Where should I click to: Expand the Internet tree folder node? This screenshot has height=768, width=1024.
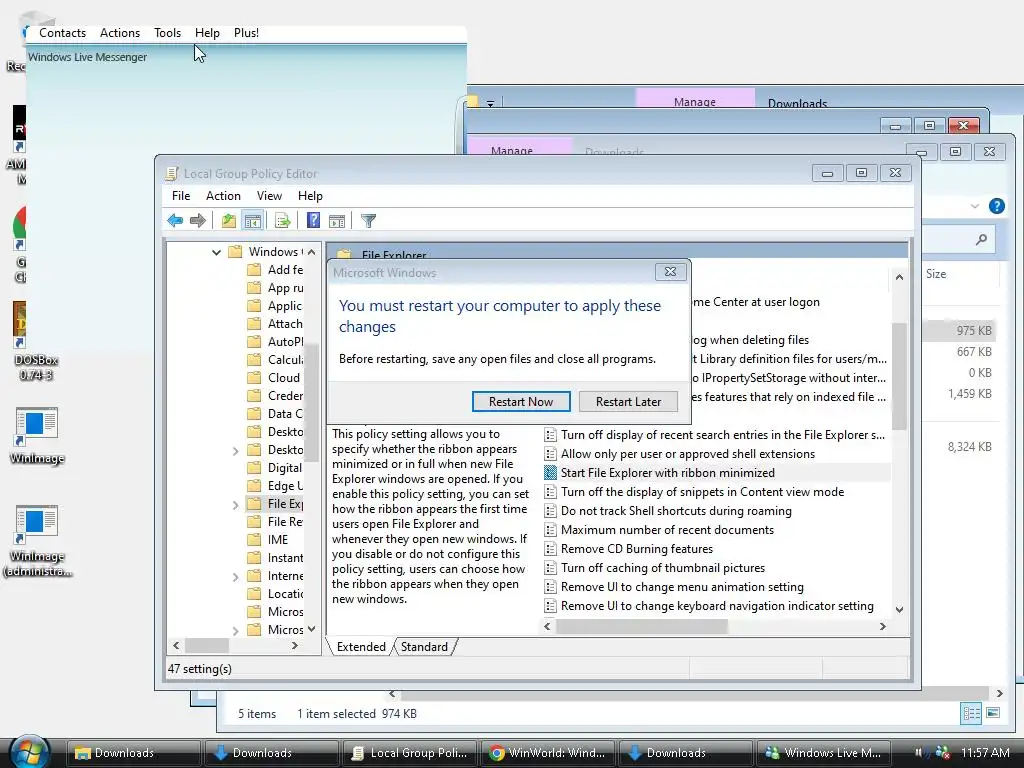236,577
